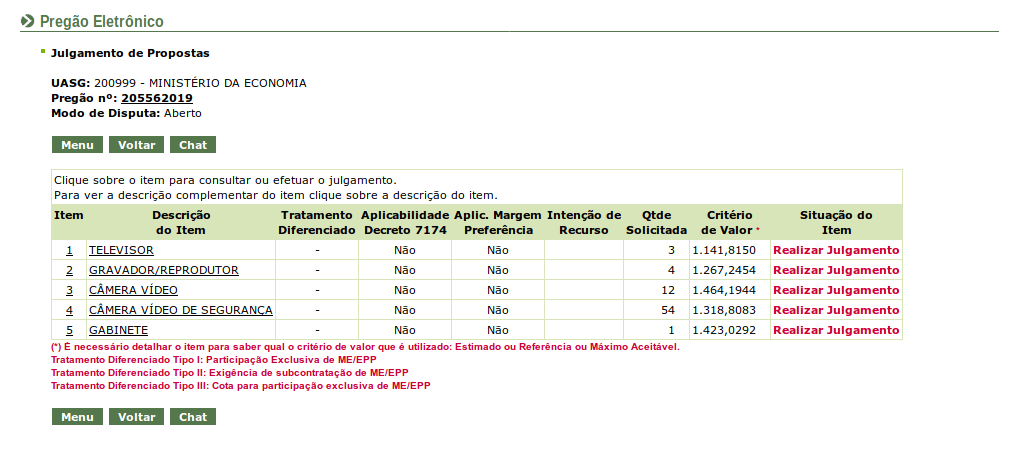1019x459 pixels.
Task: Click the Critério de Valor column header
Action: click(730, 222)
